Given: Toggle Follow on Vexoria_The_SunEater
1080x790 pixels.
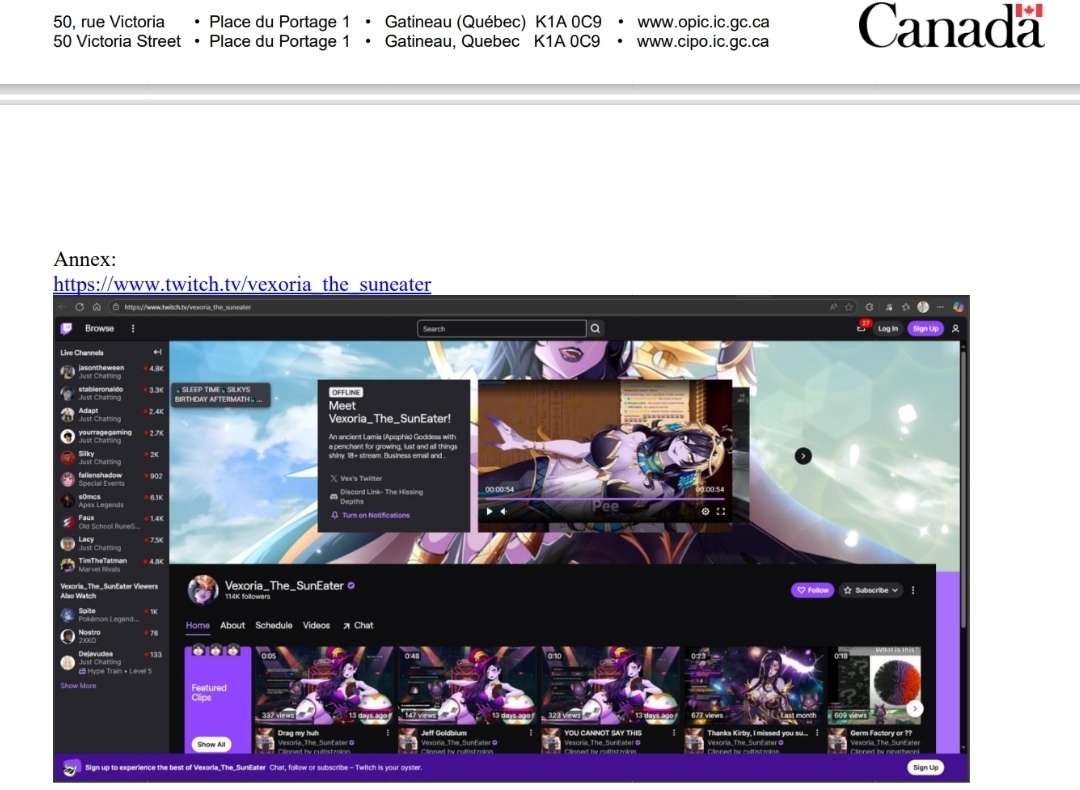Looking at the screenshot, I should [x=812, y=590].
